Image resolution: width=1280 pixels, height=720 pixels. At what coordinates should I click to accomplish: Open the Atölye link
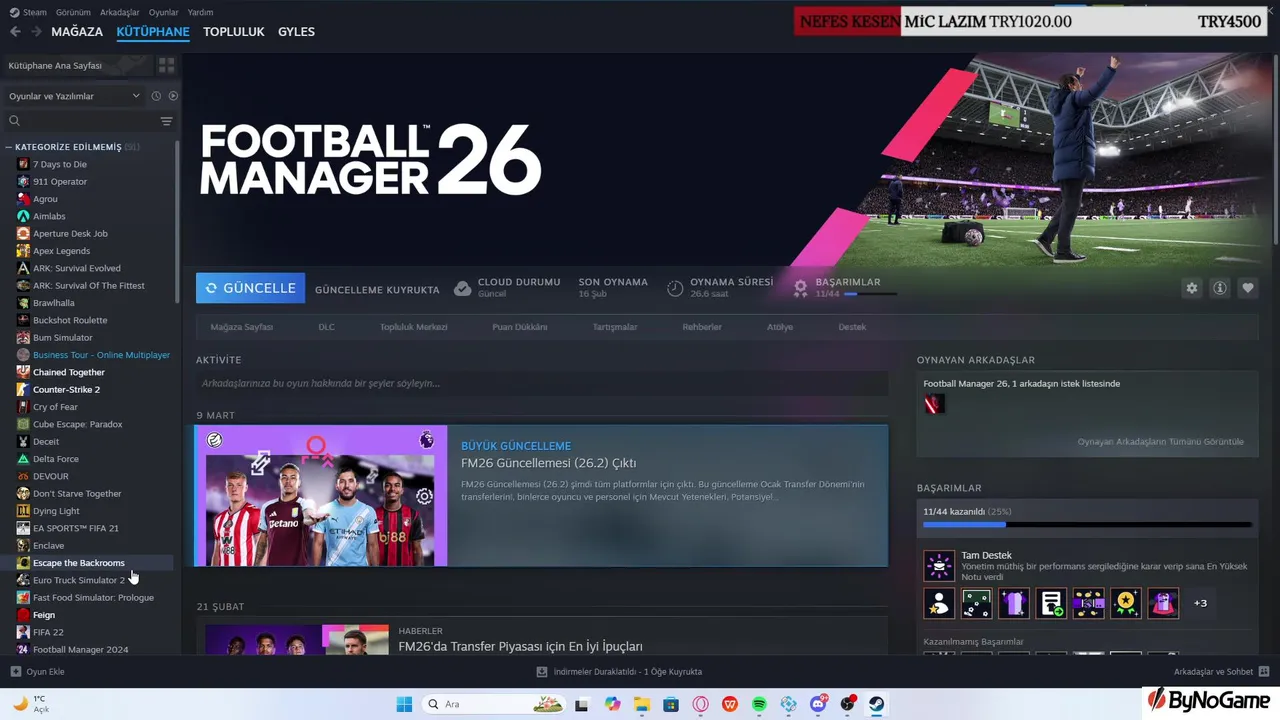(x=780, y=327)
